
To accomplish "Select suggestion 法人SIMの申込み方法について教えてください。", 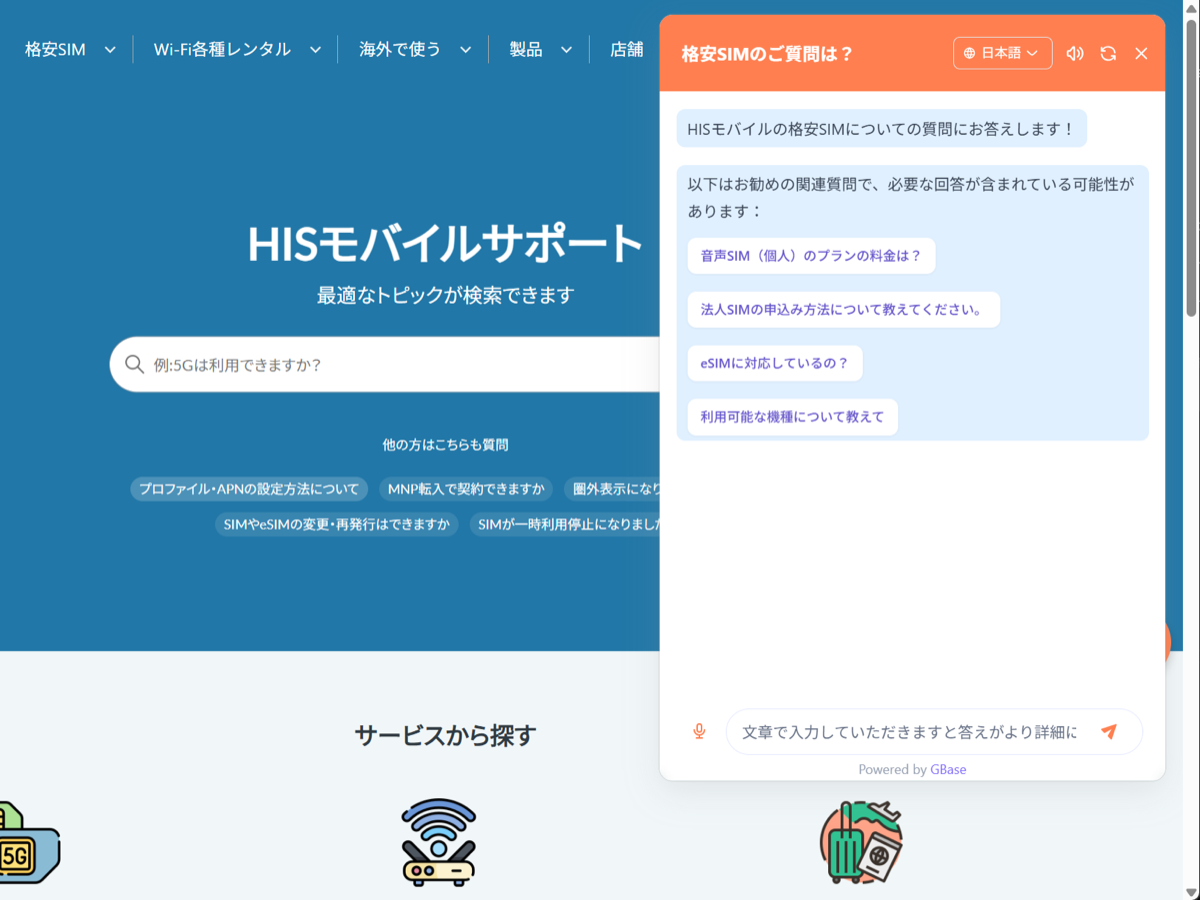I will point(843,310).
